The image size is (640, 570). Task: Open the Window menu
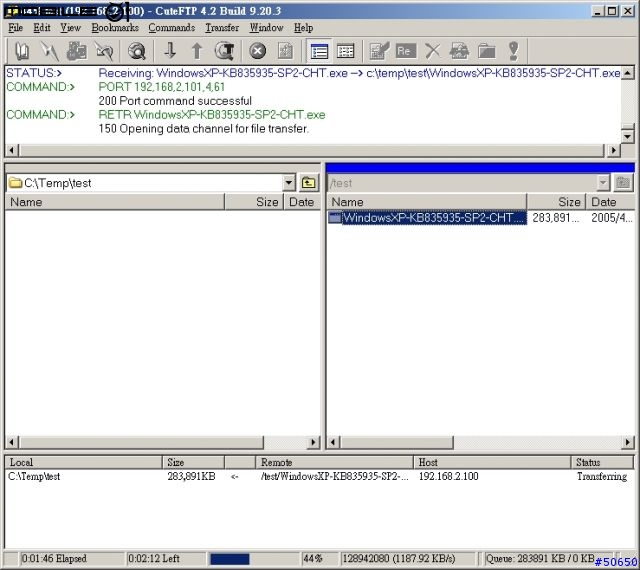click(266, 28)
